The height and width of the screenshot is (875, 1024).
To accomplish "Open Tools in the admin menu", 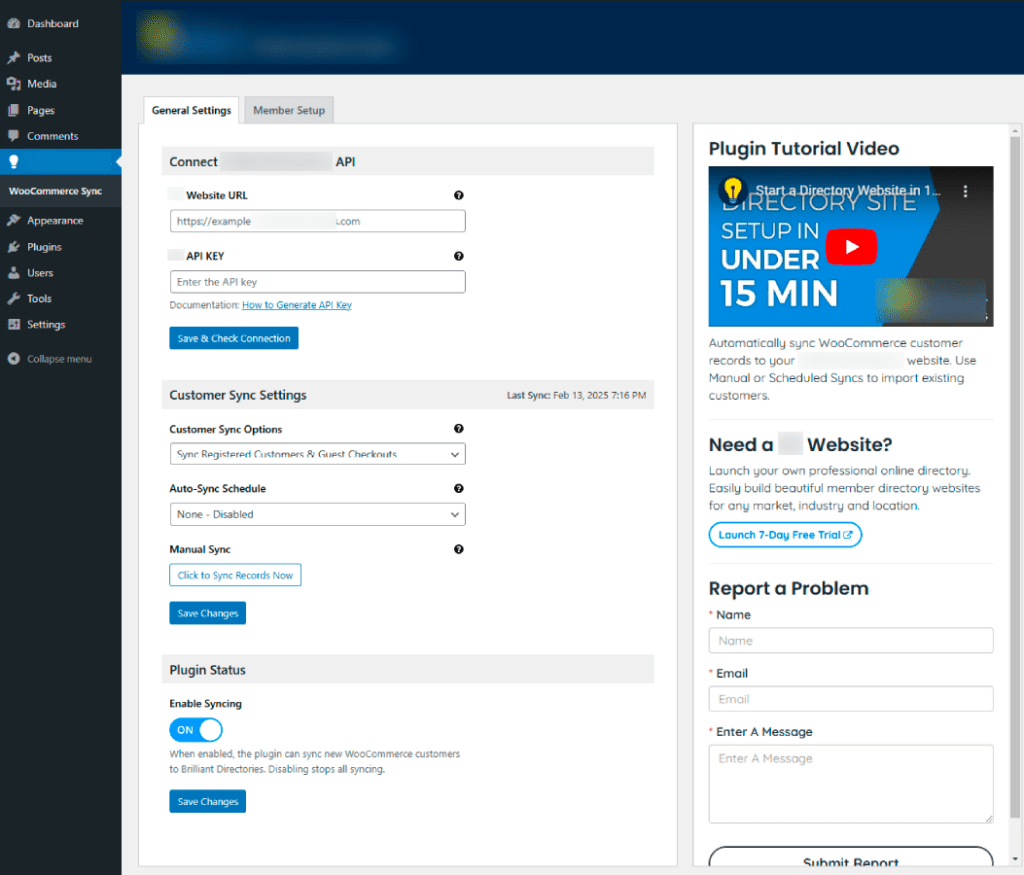I will pyautogui.click(x=39, y=298).
